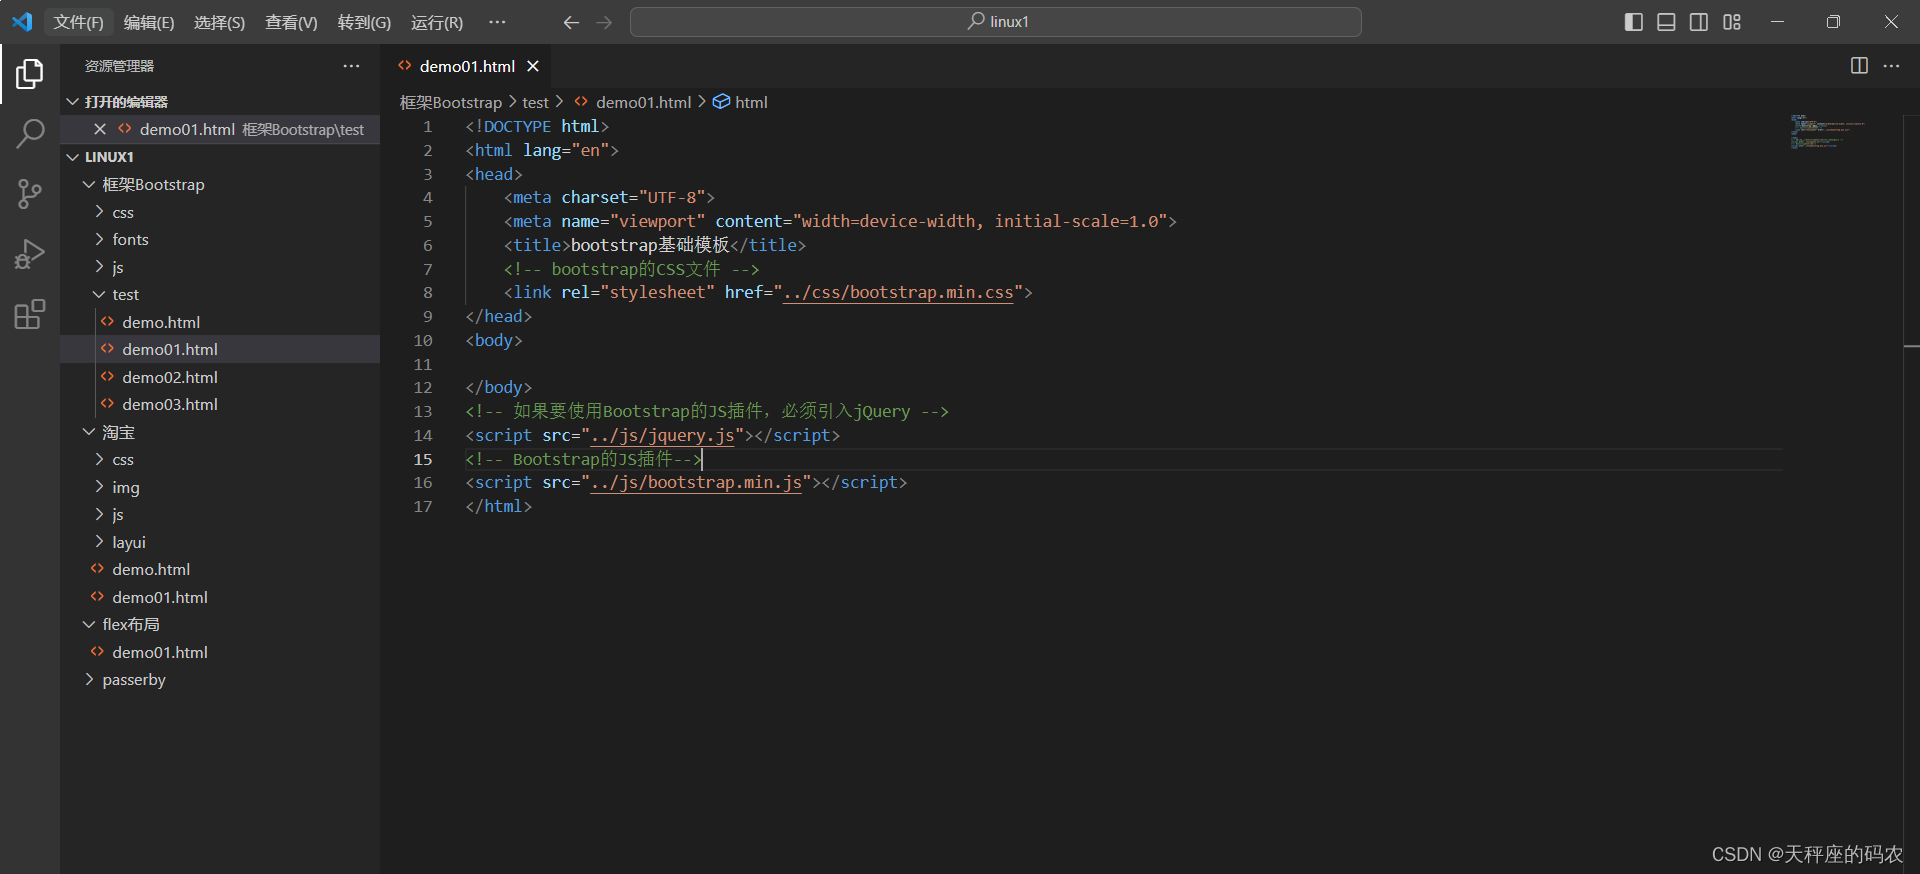Split the editor to the right

click(1859, 65)
